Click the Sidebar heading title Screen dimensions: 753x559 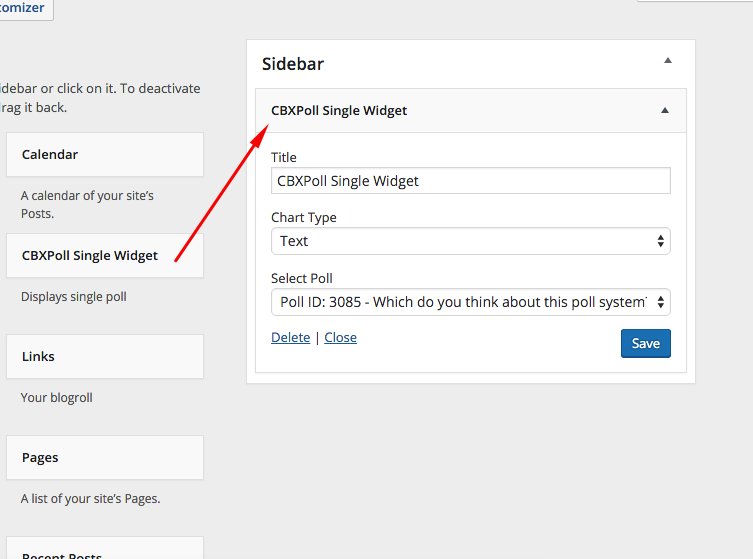click(293, 64)
